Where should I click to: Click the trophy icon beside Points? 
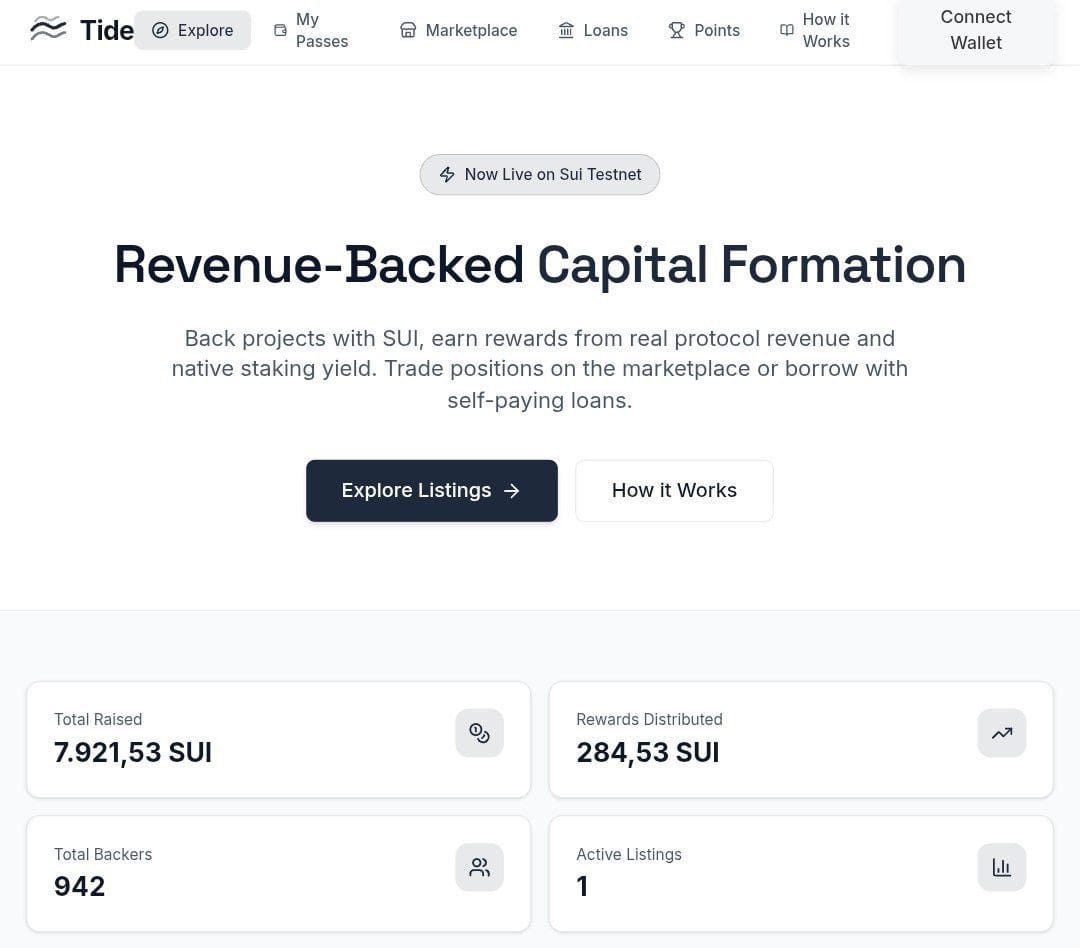point(677,30)
